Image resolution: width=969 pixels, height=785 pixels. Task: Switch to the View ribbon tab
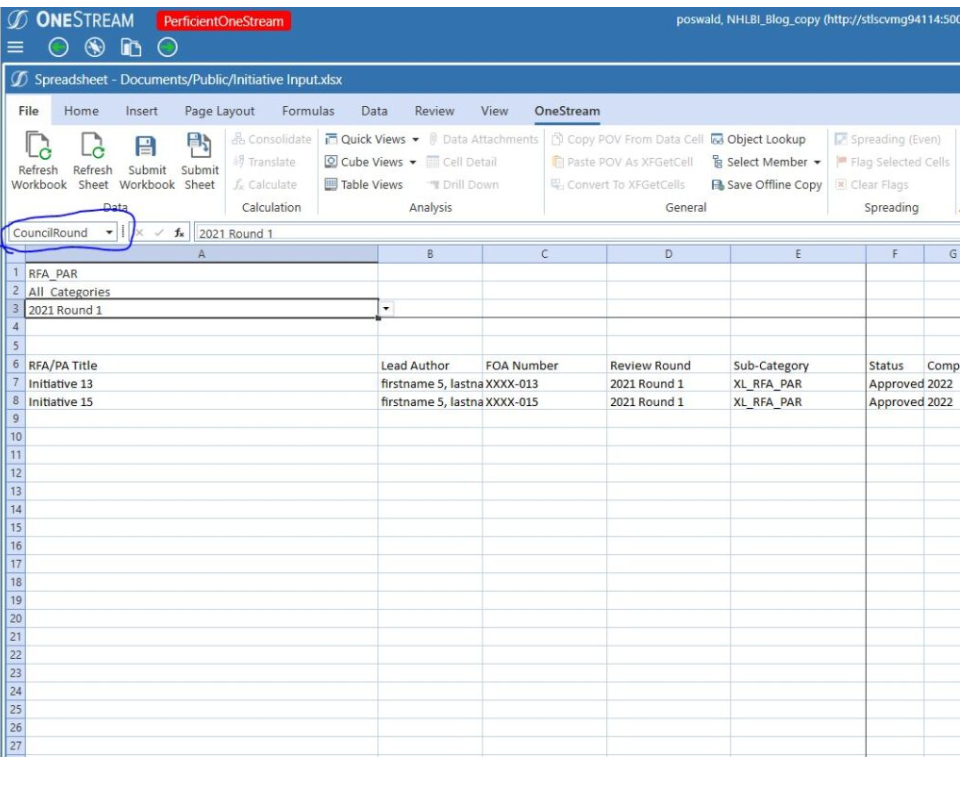pyautogui.click(x=494, y=111)
